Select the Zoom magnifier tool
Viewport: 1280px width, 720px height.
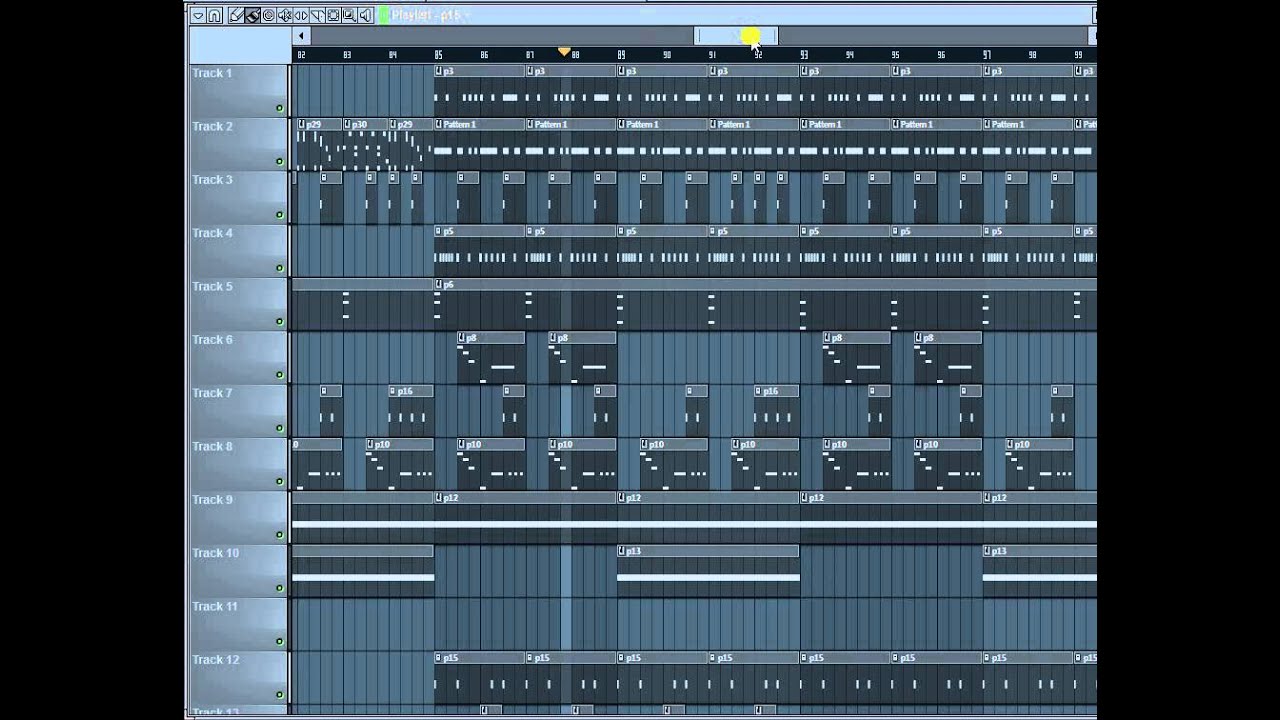pyautogui.click(x=348, y=15)
